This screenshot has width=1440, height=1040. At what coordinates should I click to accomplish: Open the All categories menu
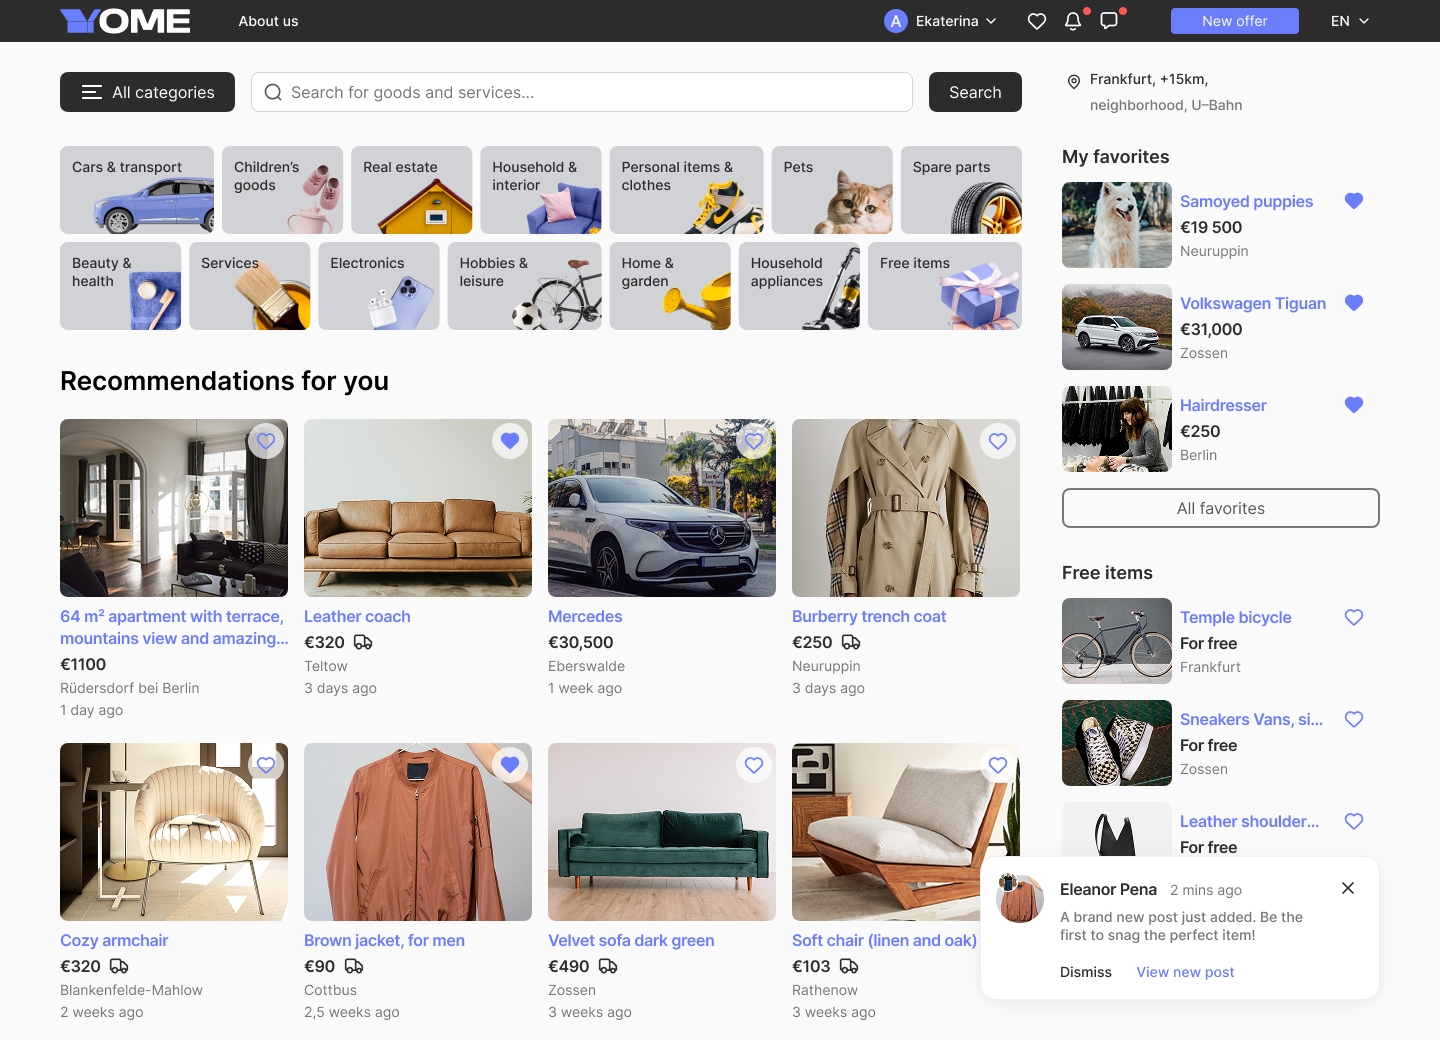(x=147, y=92)
